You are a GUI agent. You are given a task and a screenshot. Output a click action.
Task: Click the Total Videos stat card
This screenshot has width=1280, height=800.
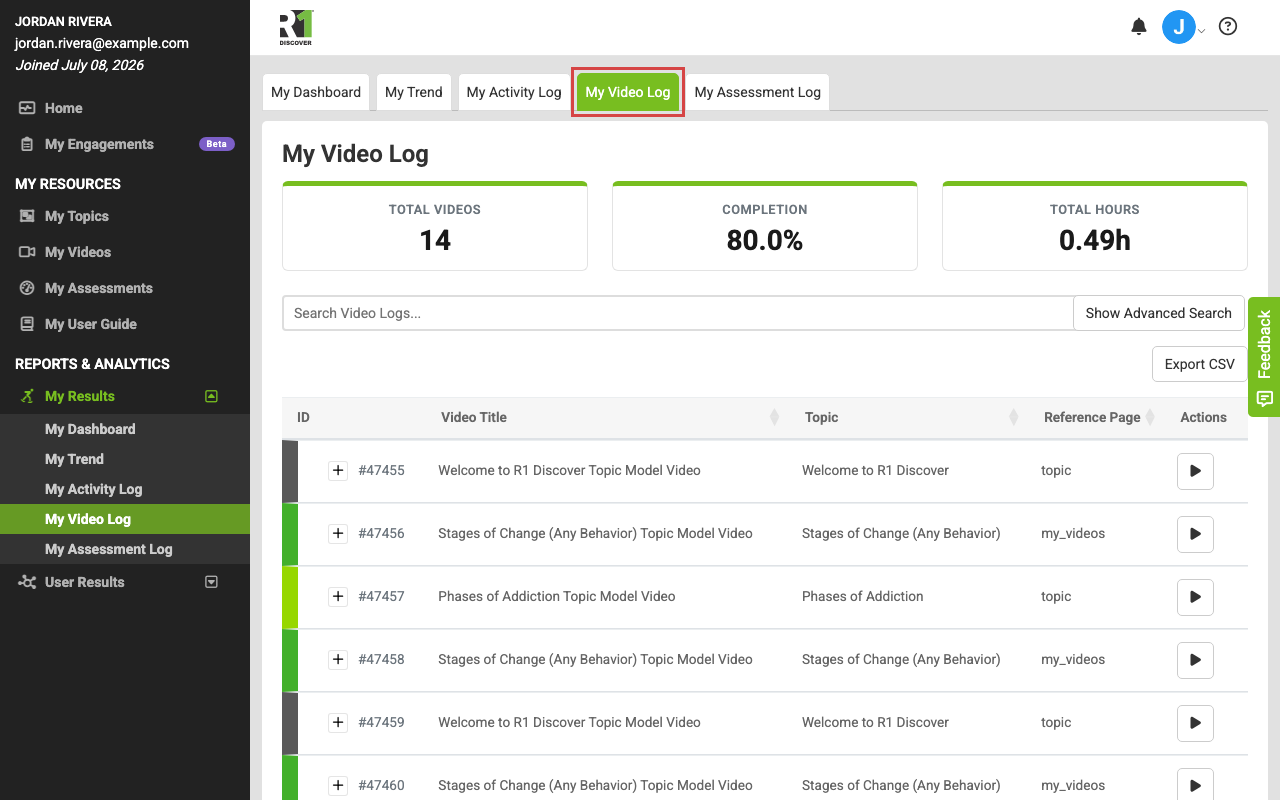pyautogui.click(x=435, y=226)
